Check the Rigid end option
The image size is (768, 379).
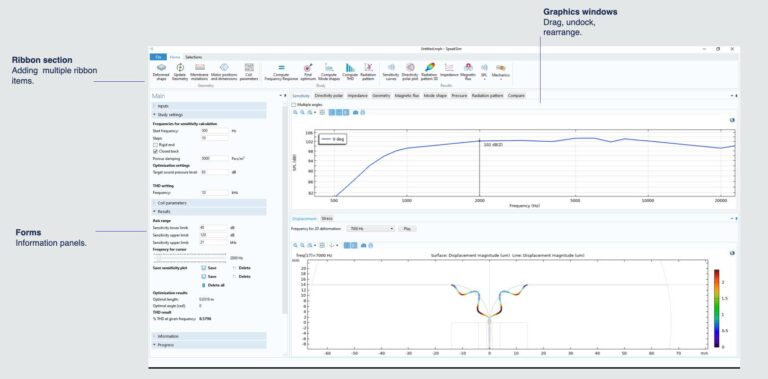[x=155, y=145]
